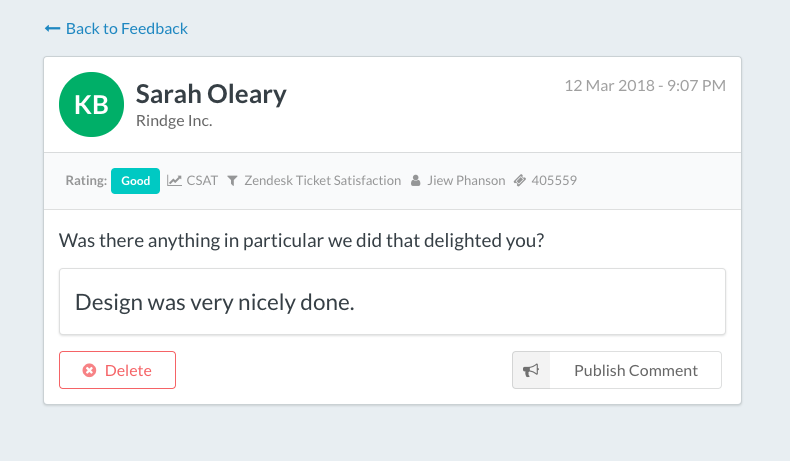Image resolution: width=790 pixels, height=461 pixels.
Task: Click the red X icon on Delete
Action: click(x=89, y=370)
